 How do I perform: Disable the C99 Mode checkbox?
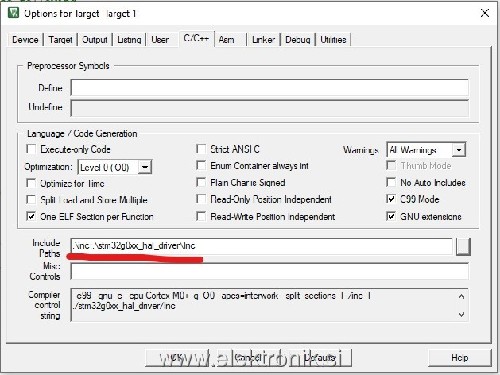[391, 199]
